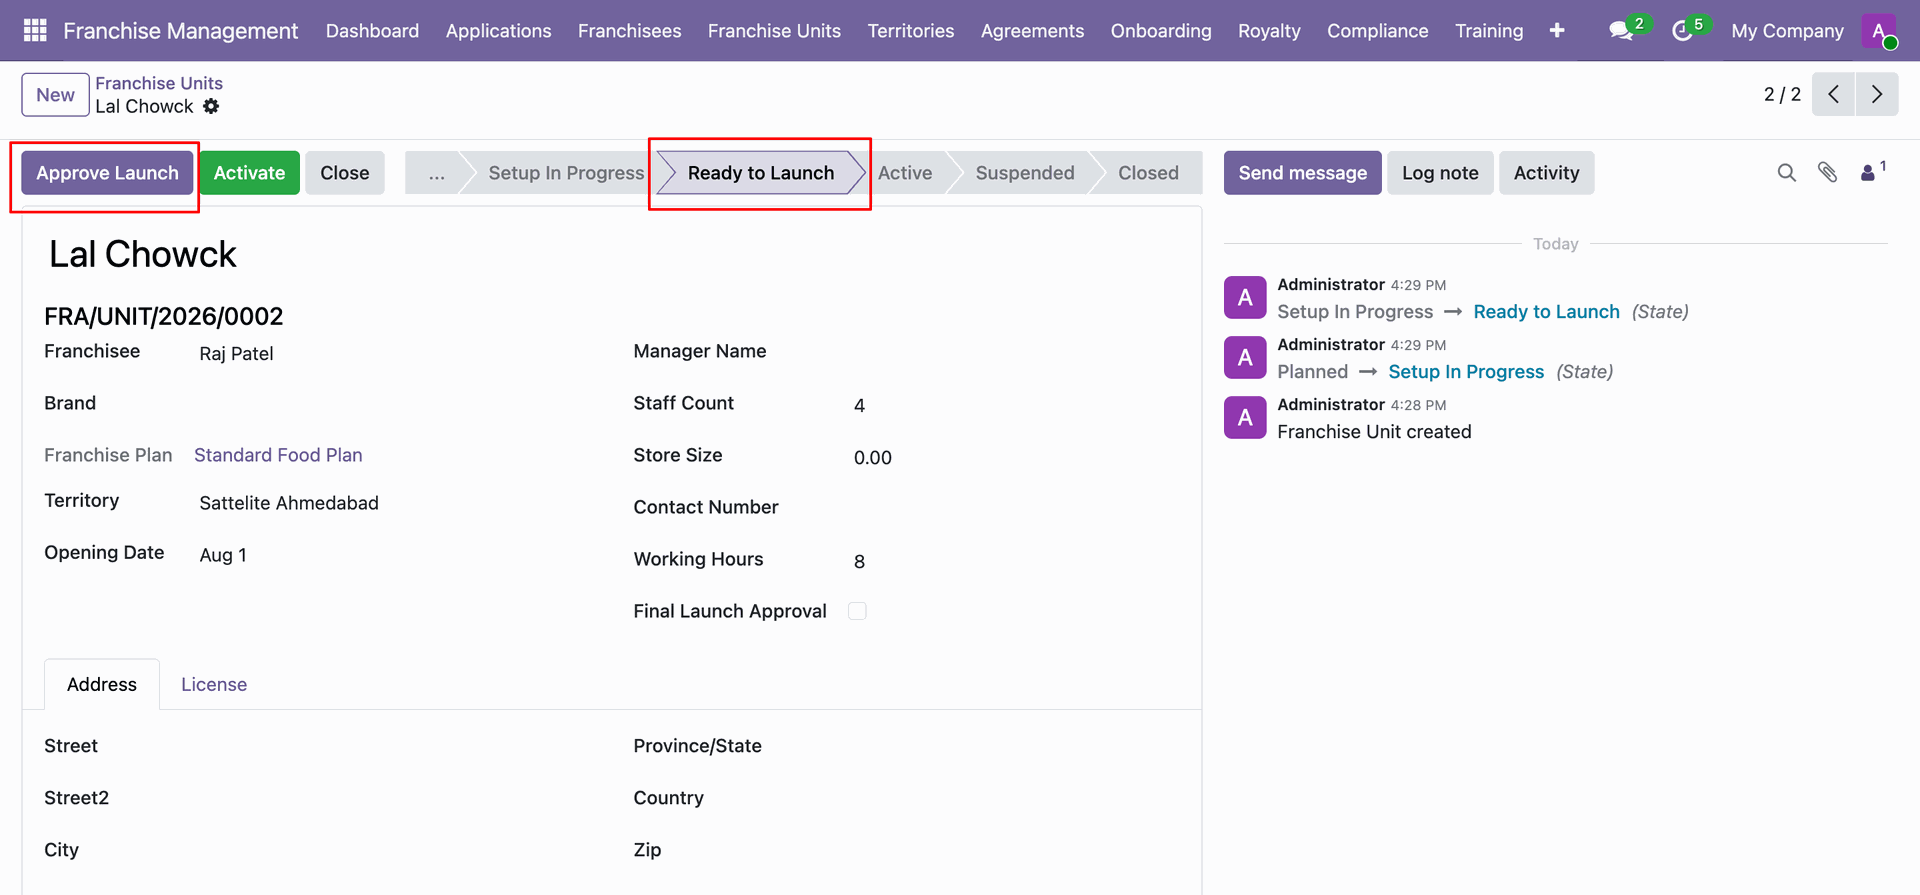Open the conversations messages icon
The height and width of the screenshot is (895, 1920).
[1622, 31]
